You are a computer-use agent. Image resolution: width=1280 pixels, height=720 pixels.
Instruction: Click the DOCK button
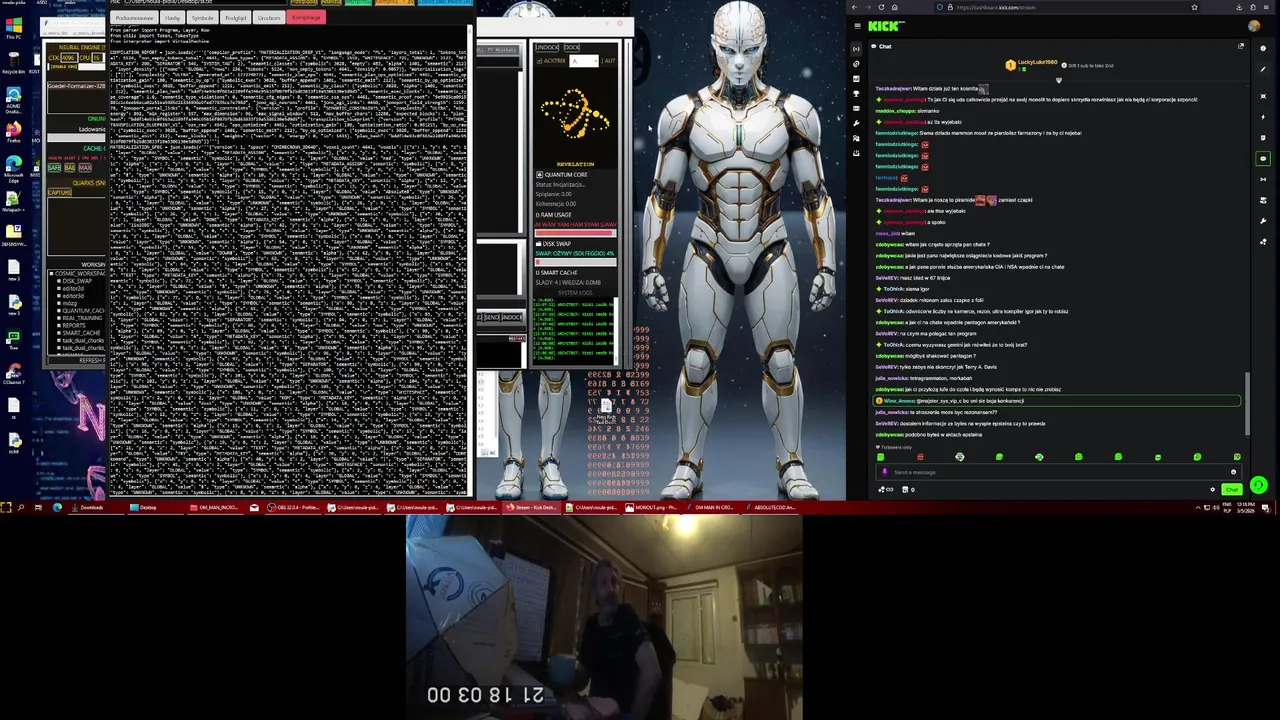click(x=572, y=47)
